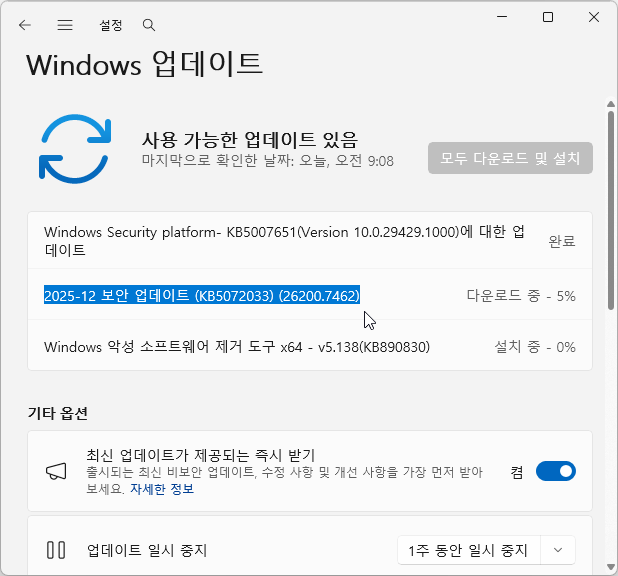The height and width of the screenshot is (576, 618).
Task: Click 모두 다운로드 및 설치 button
Action: (x=510, y=158)
